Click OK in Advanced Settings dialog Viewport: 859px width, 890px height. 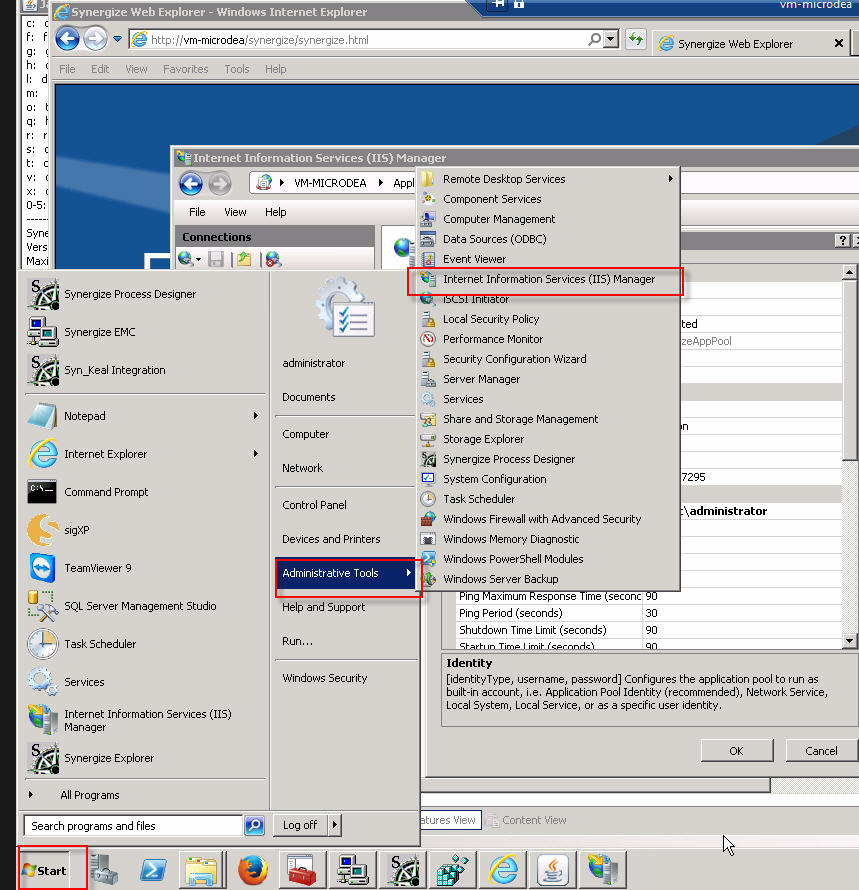[x=736, y=751]
